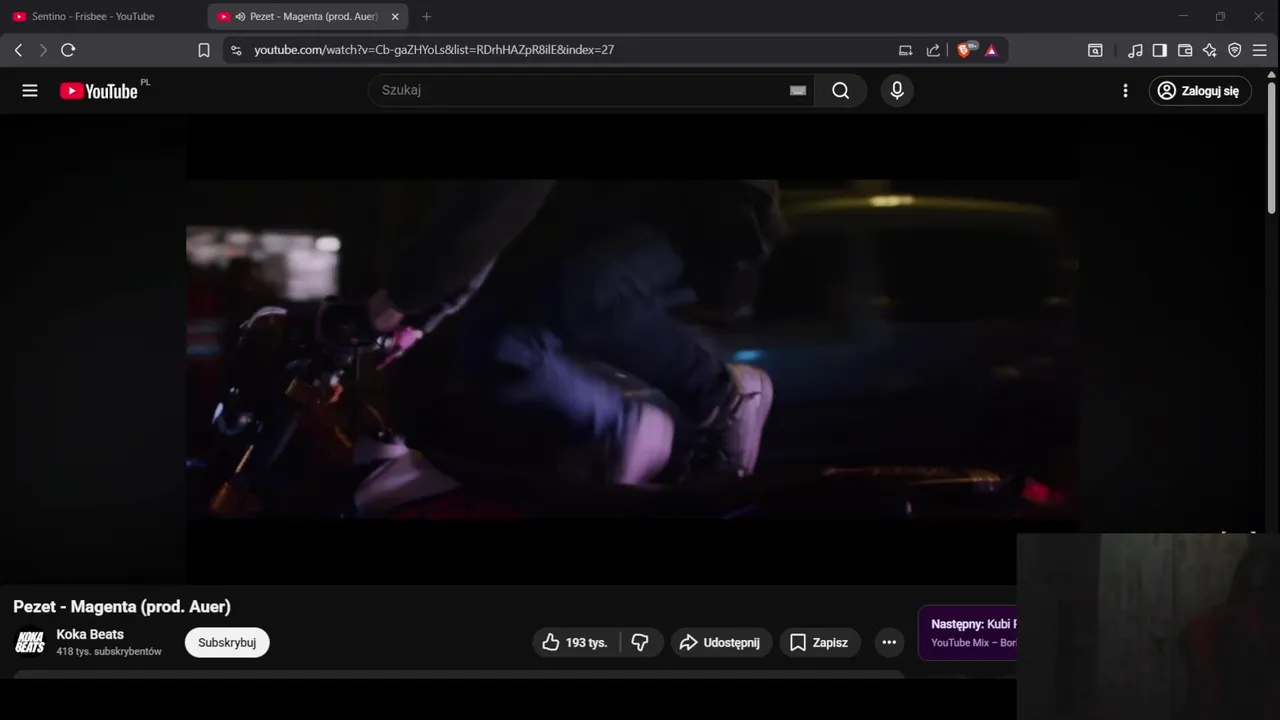Save video with the Zapisz button

click(x=820, y=643)
